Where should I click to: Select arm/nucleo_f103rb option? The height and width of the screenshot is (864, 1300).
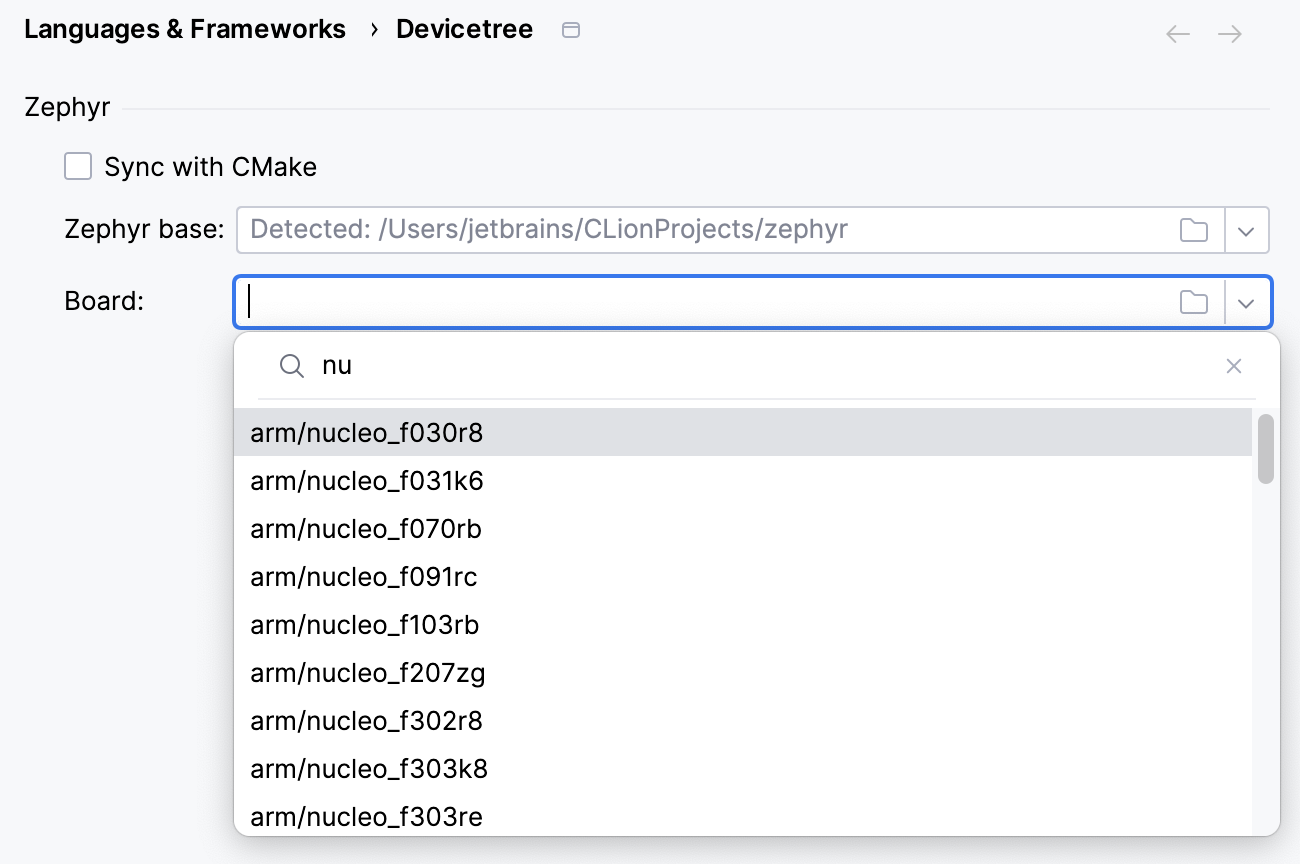365,625
